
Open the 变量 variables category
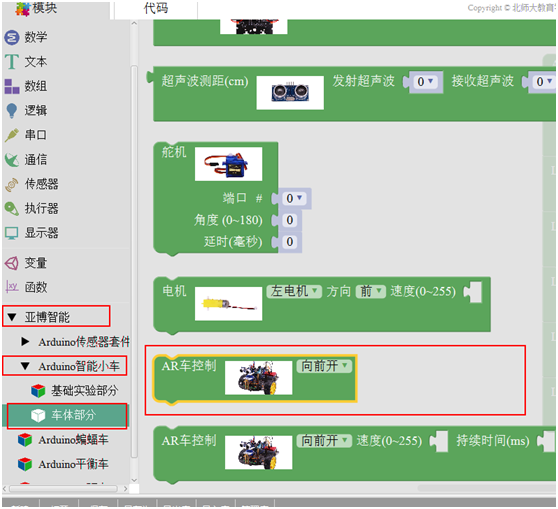(x=25, y=263)
